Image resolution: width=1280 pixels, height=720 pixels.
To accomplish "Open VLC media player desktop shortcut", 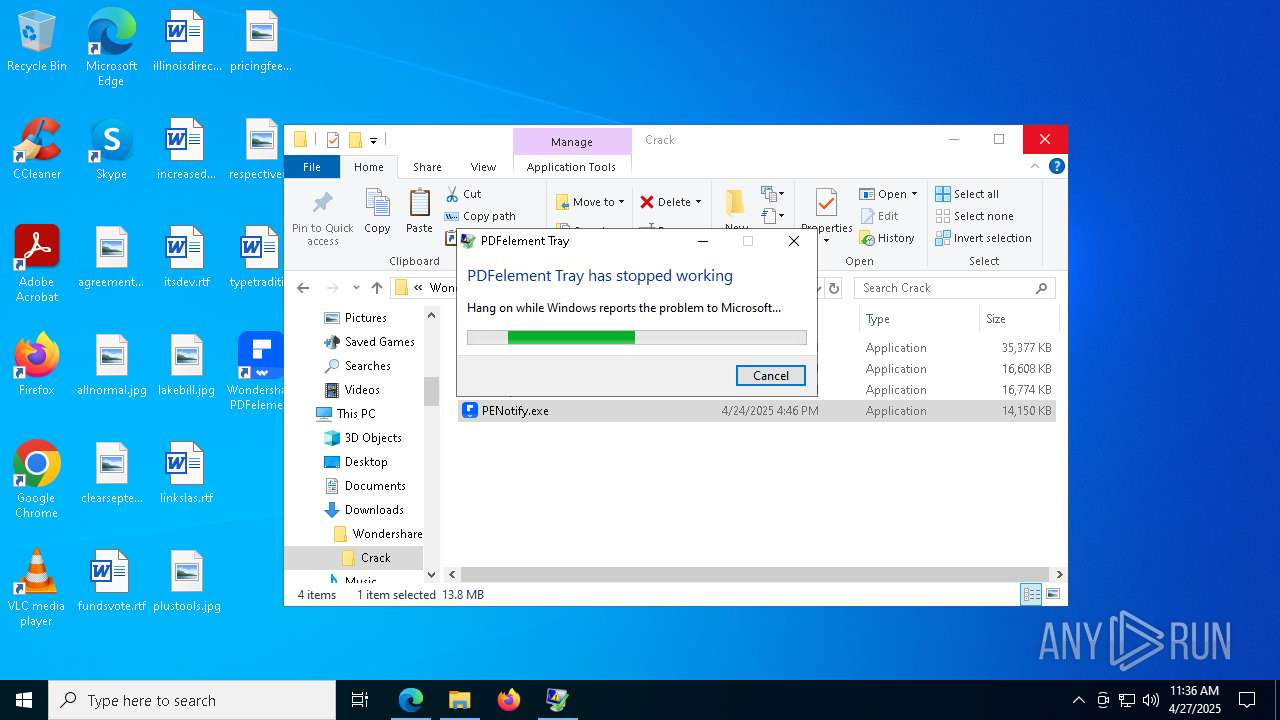I will pos(37,587).
